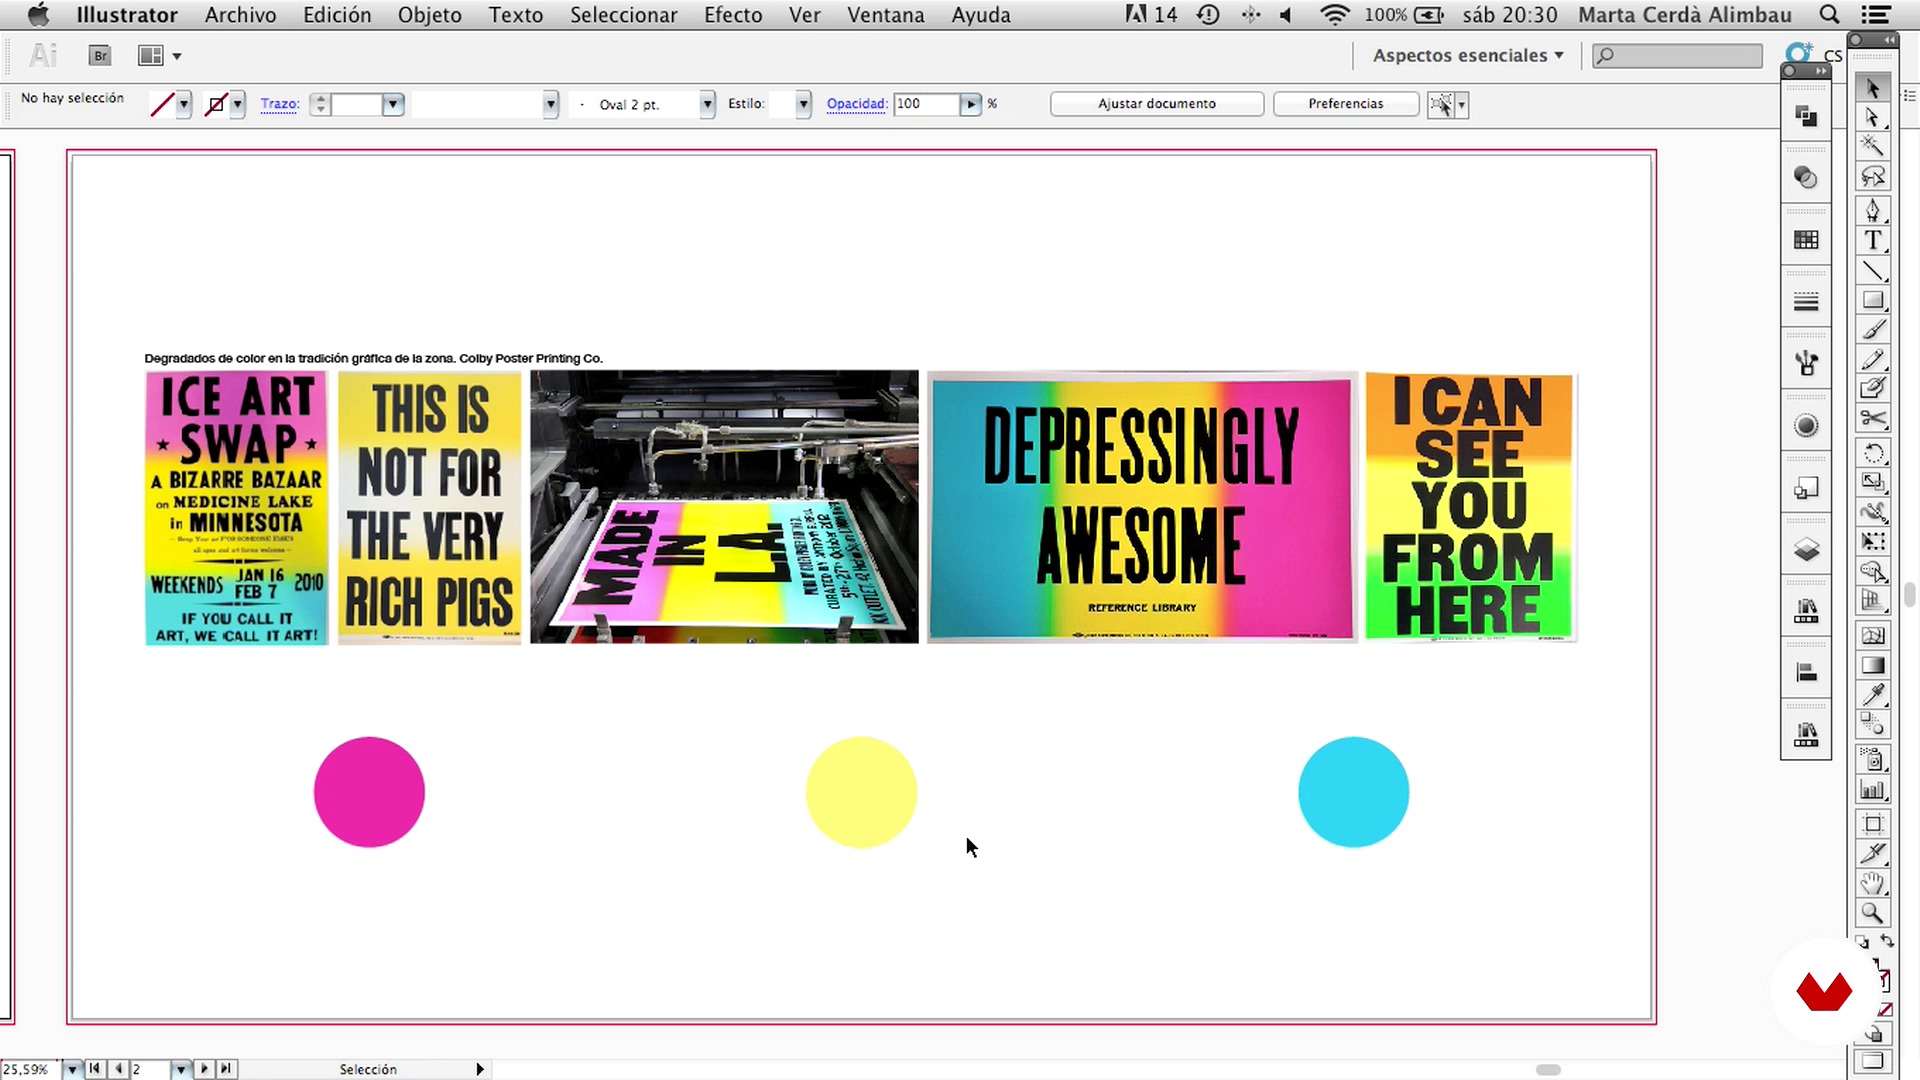Select the Free Transform tool

click(1873, 542)
